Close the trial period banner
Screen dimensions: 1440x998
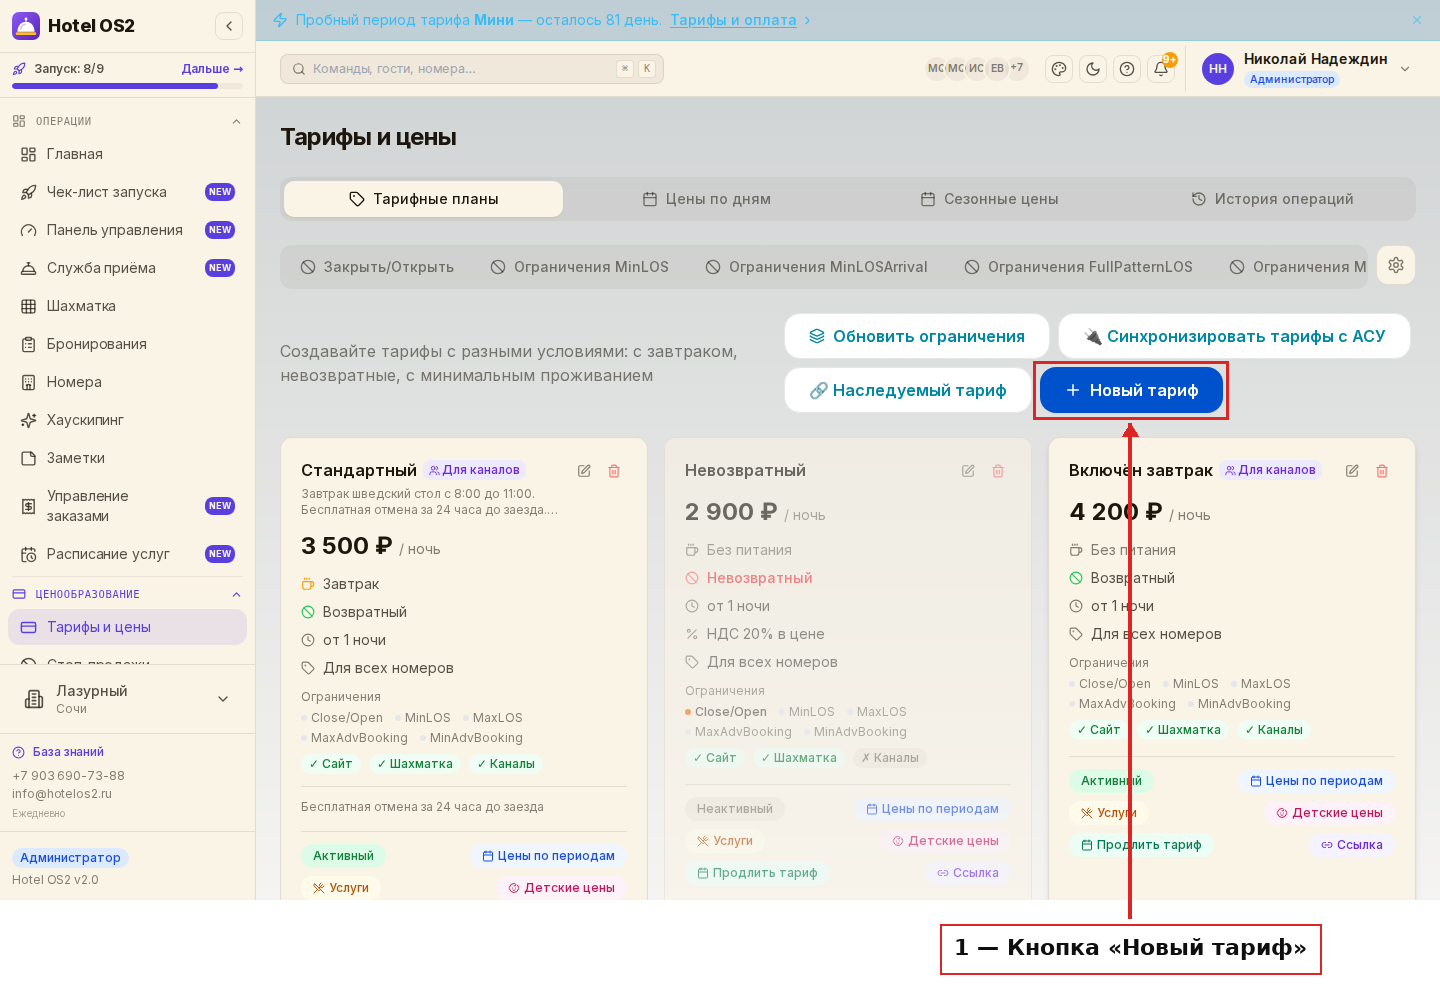tap(1417, 20)
